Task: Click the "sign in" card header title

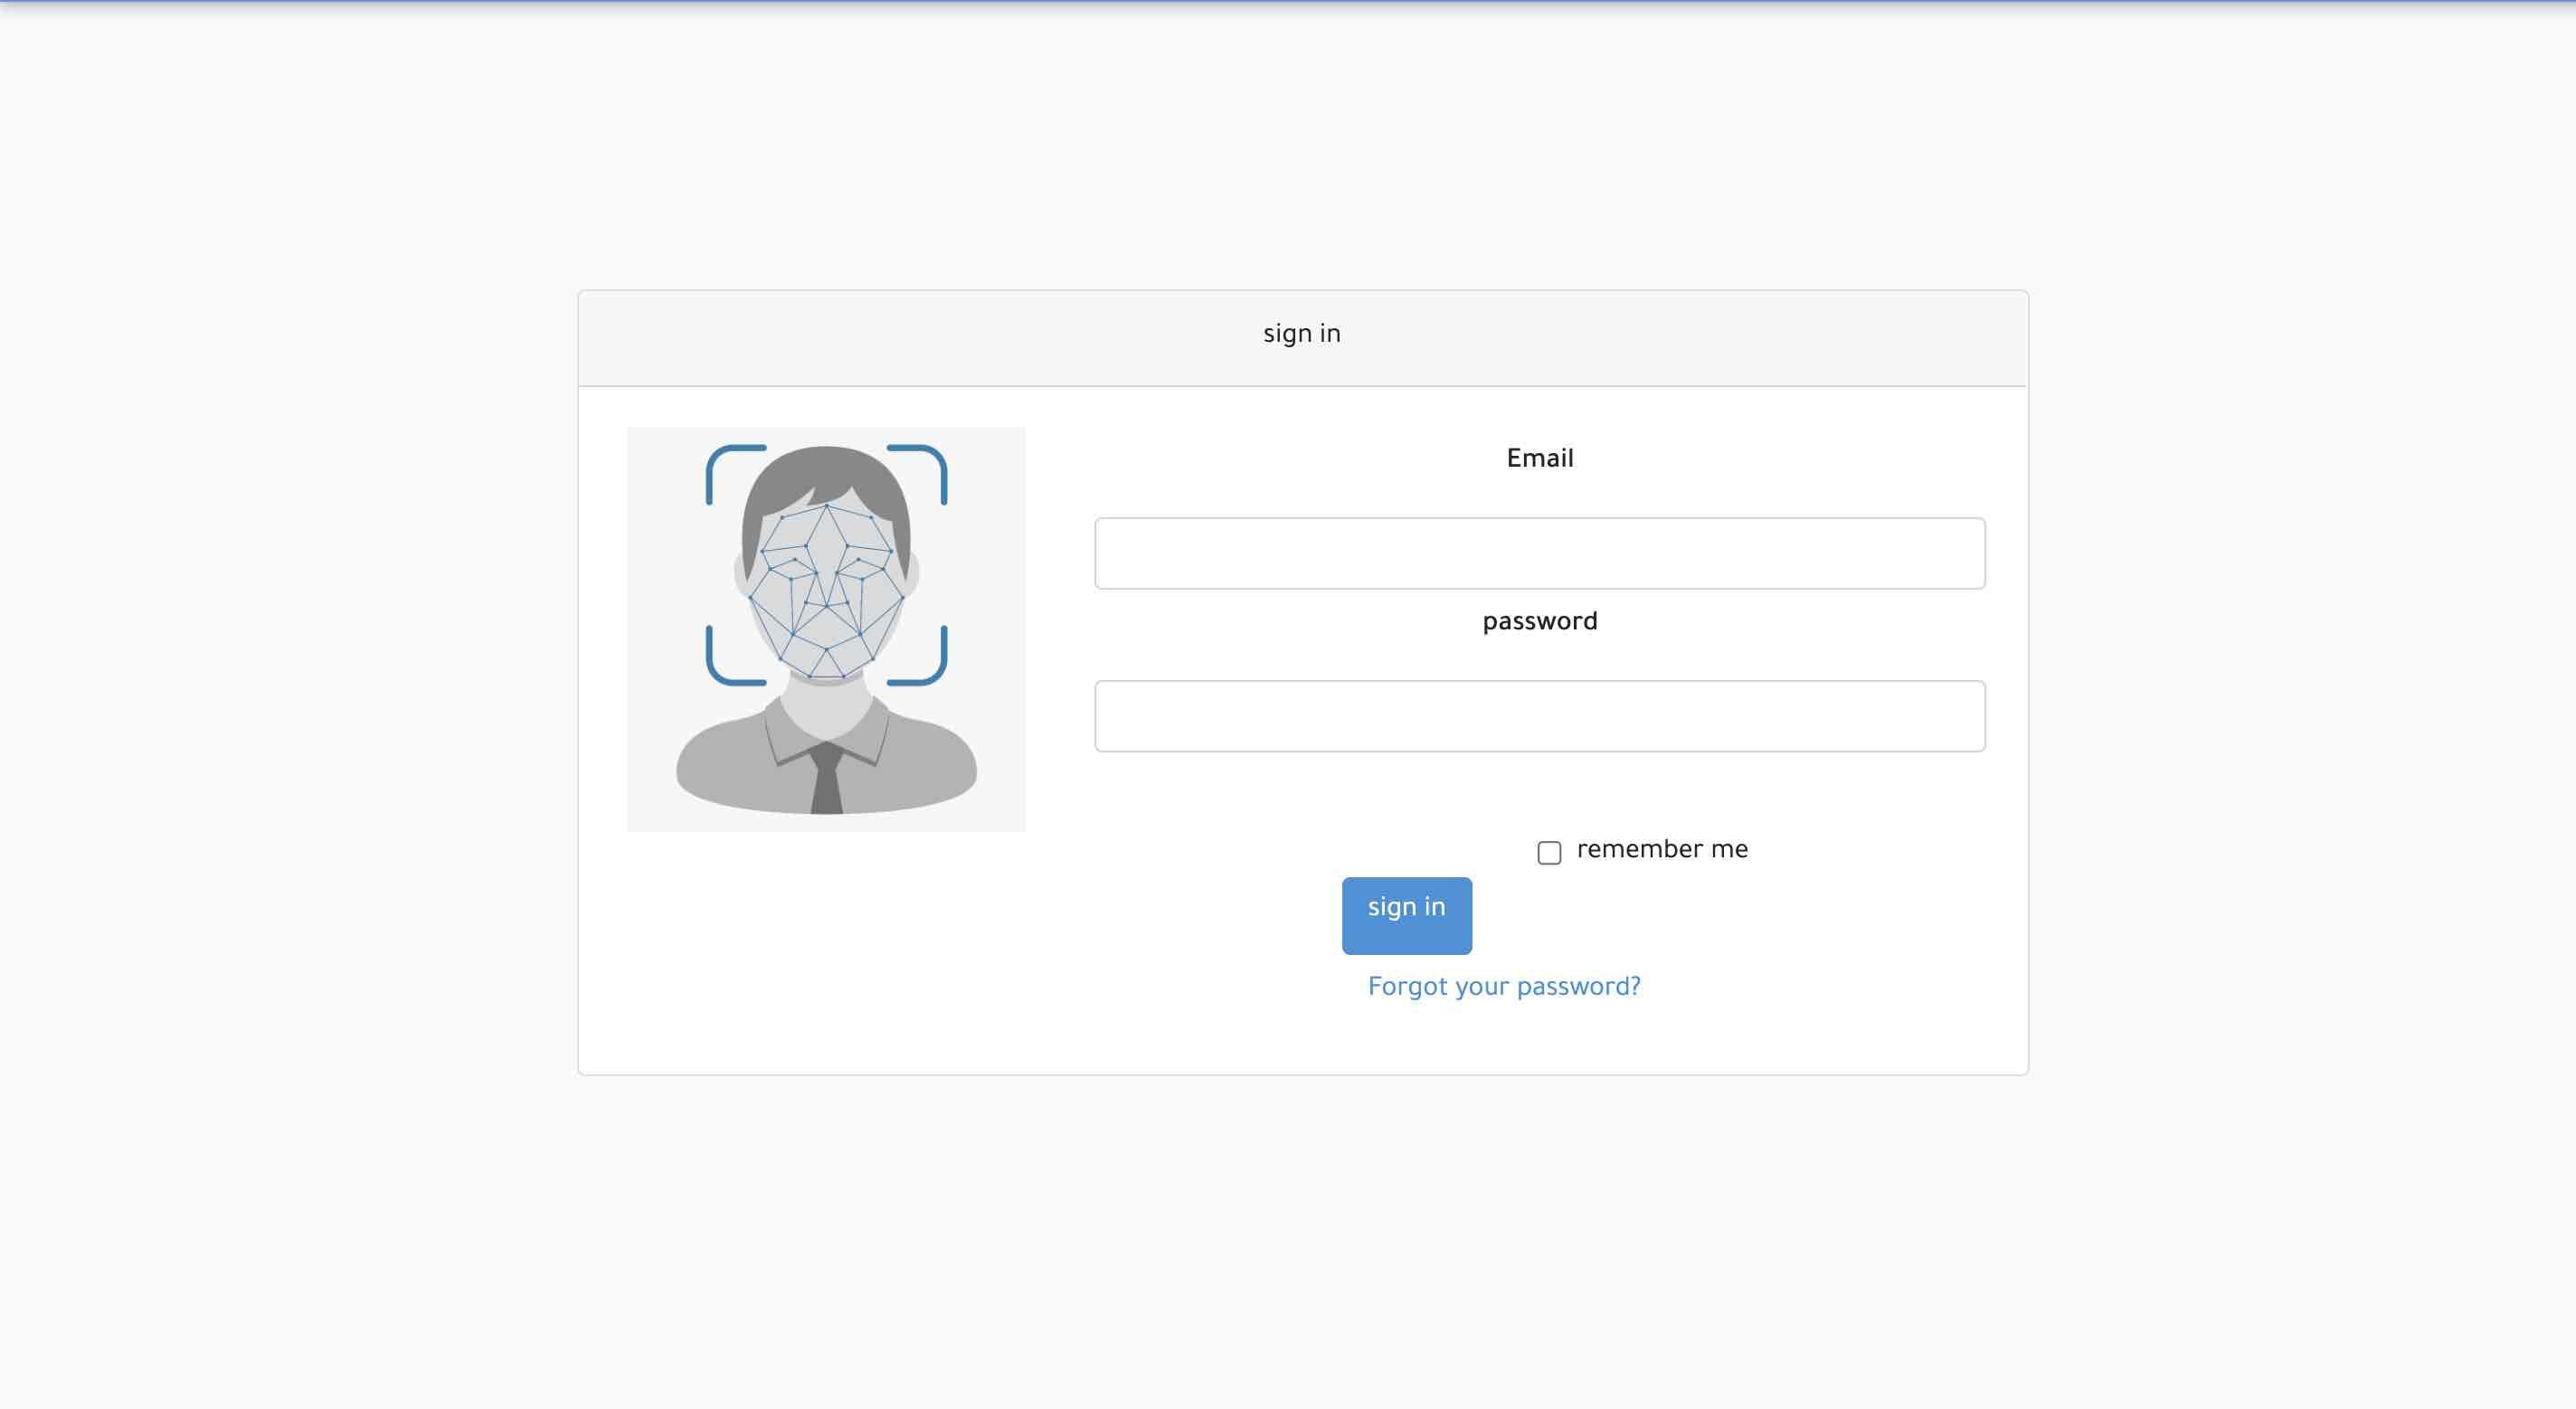Action: 1301,334
